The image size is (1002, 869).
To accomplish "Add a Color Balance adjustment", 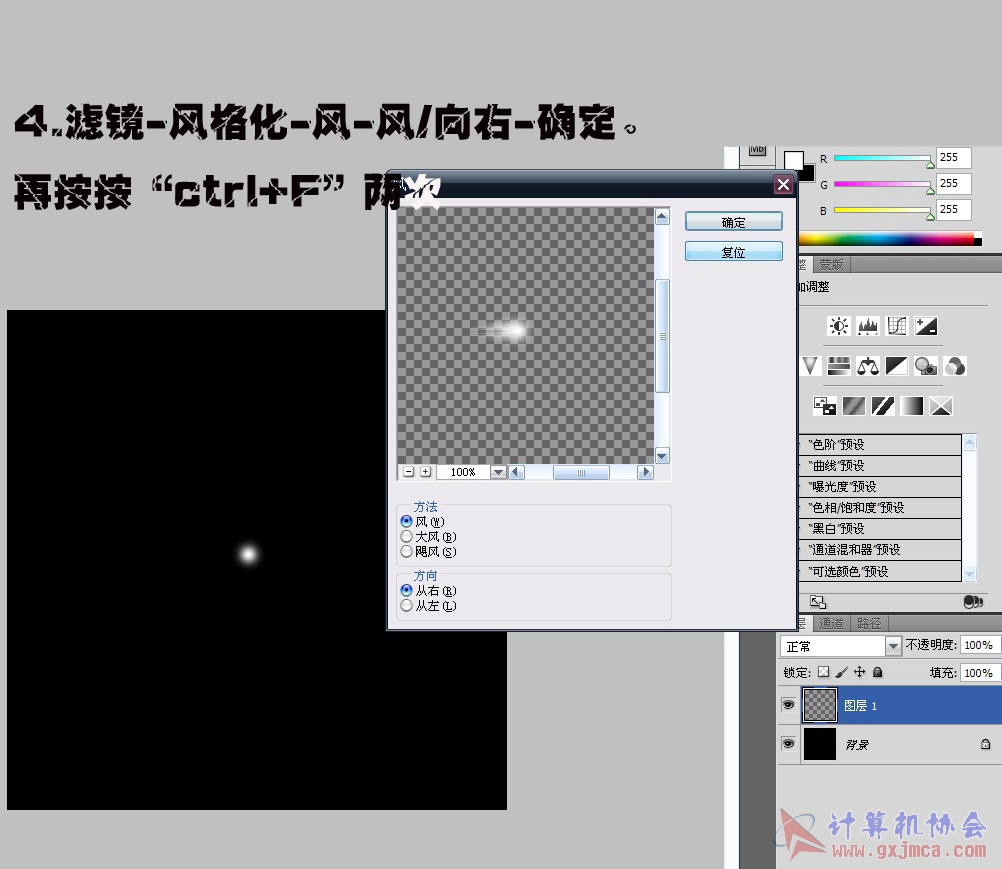I will click(868, 366).
